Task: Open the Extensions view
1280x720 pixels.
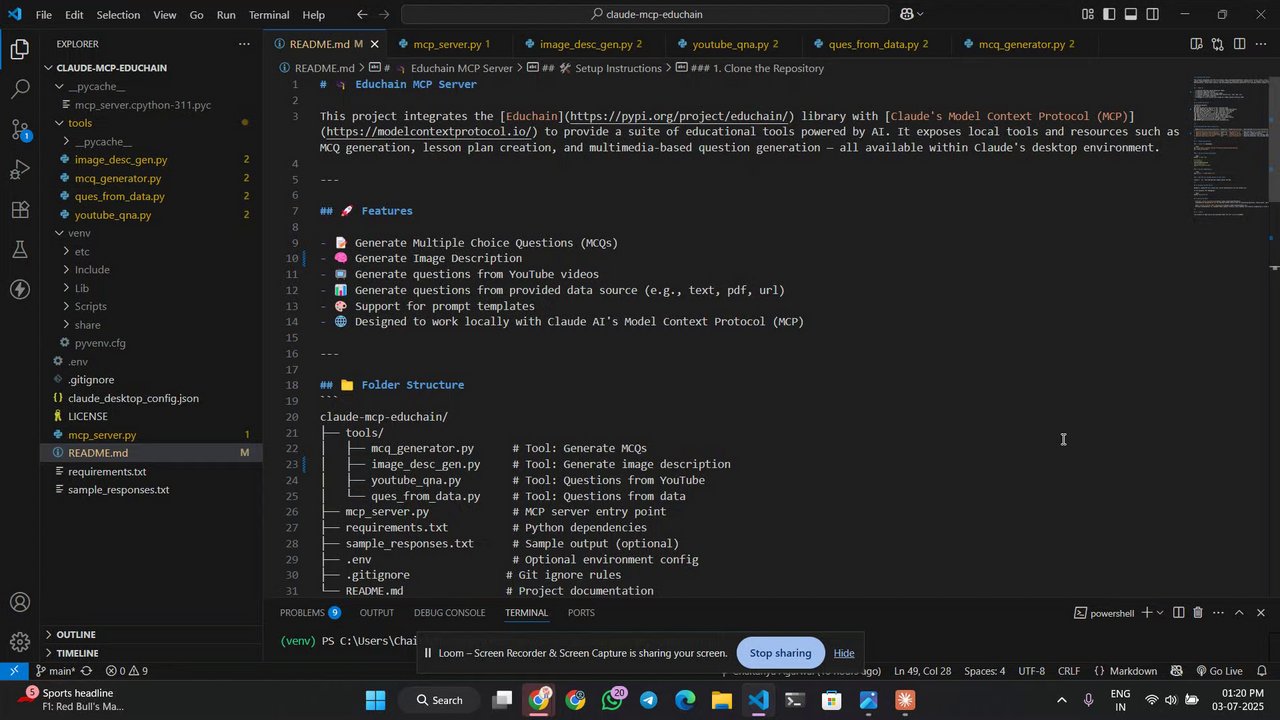Action: coord(20,210)
